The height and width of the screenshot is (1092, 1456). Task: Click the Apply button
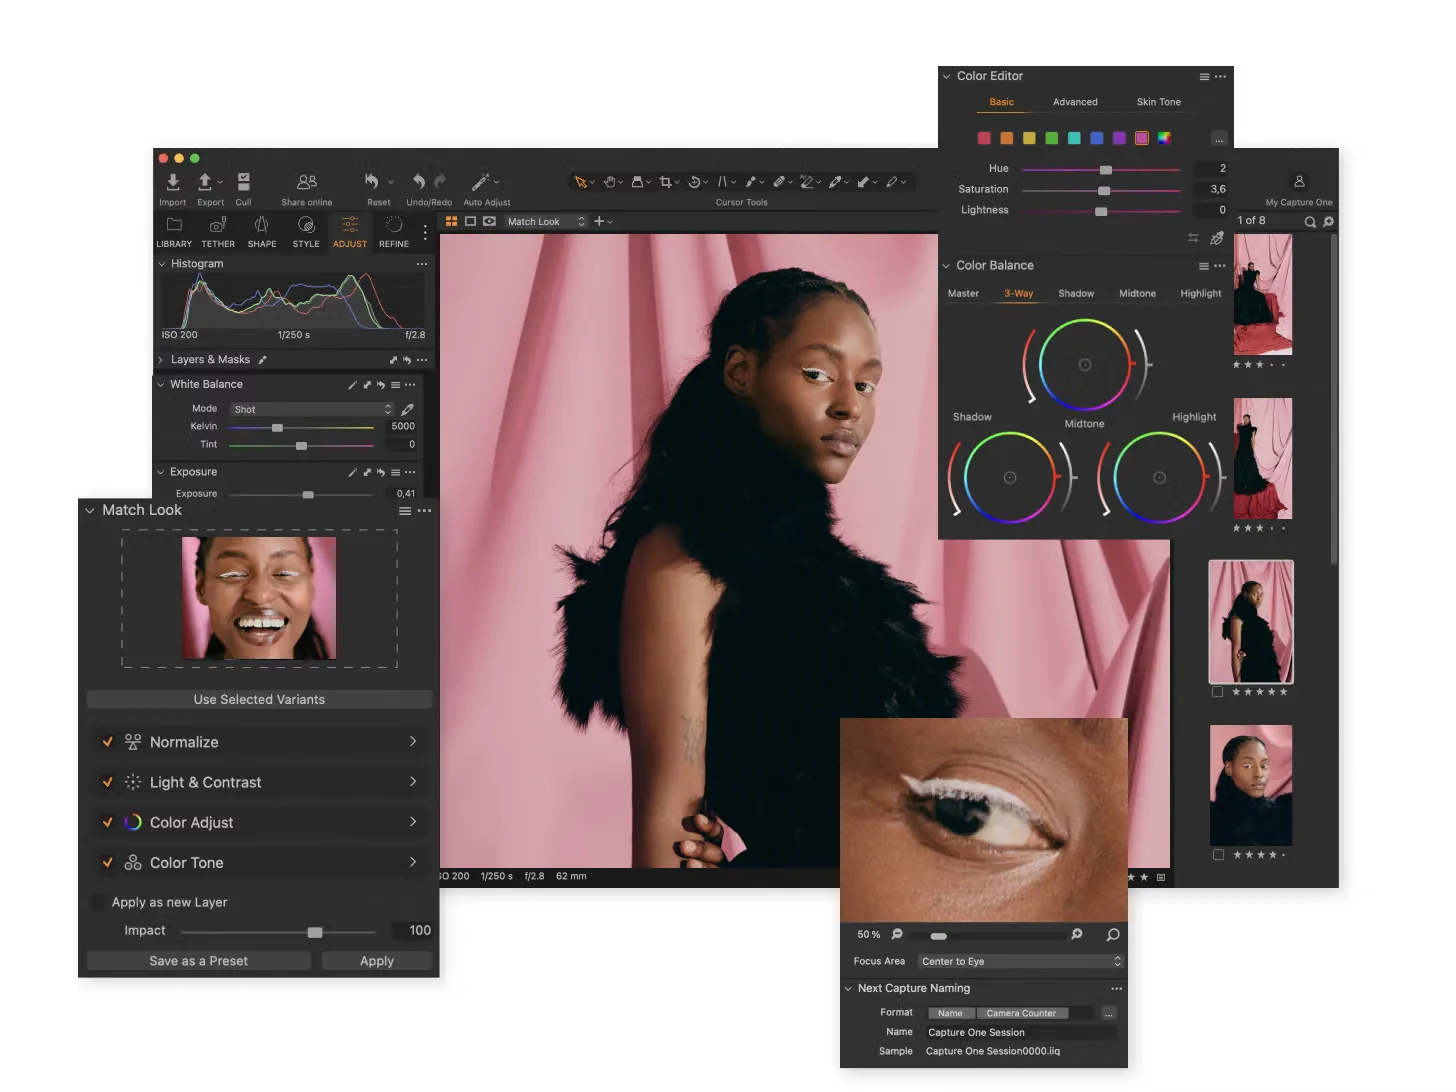tap(377, 961)
